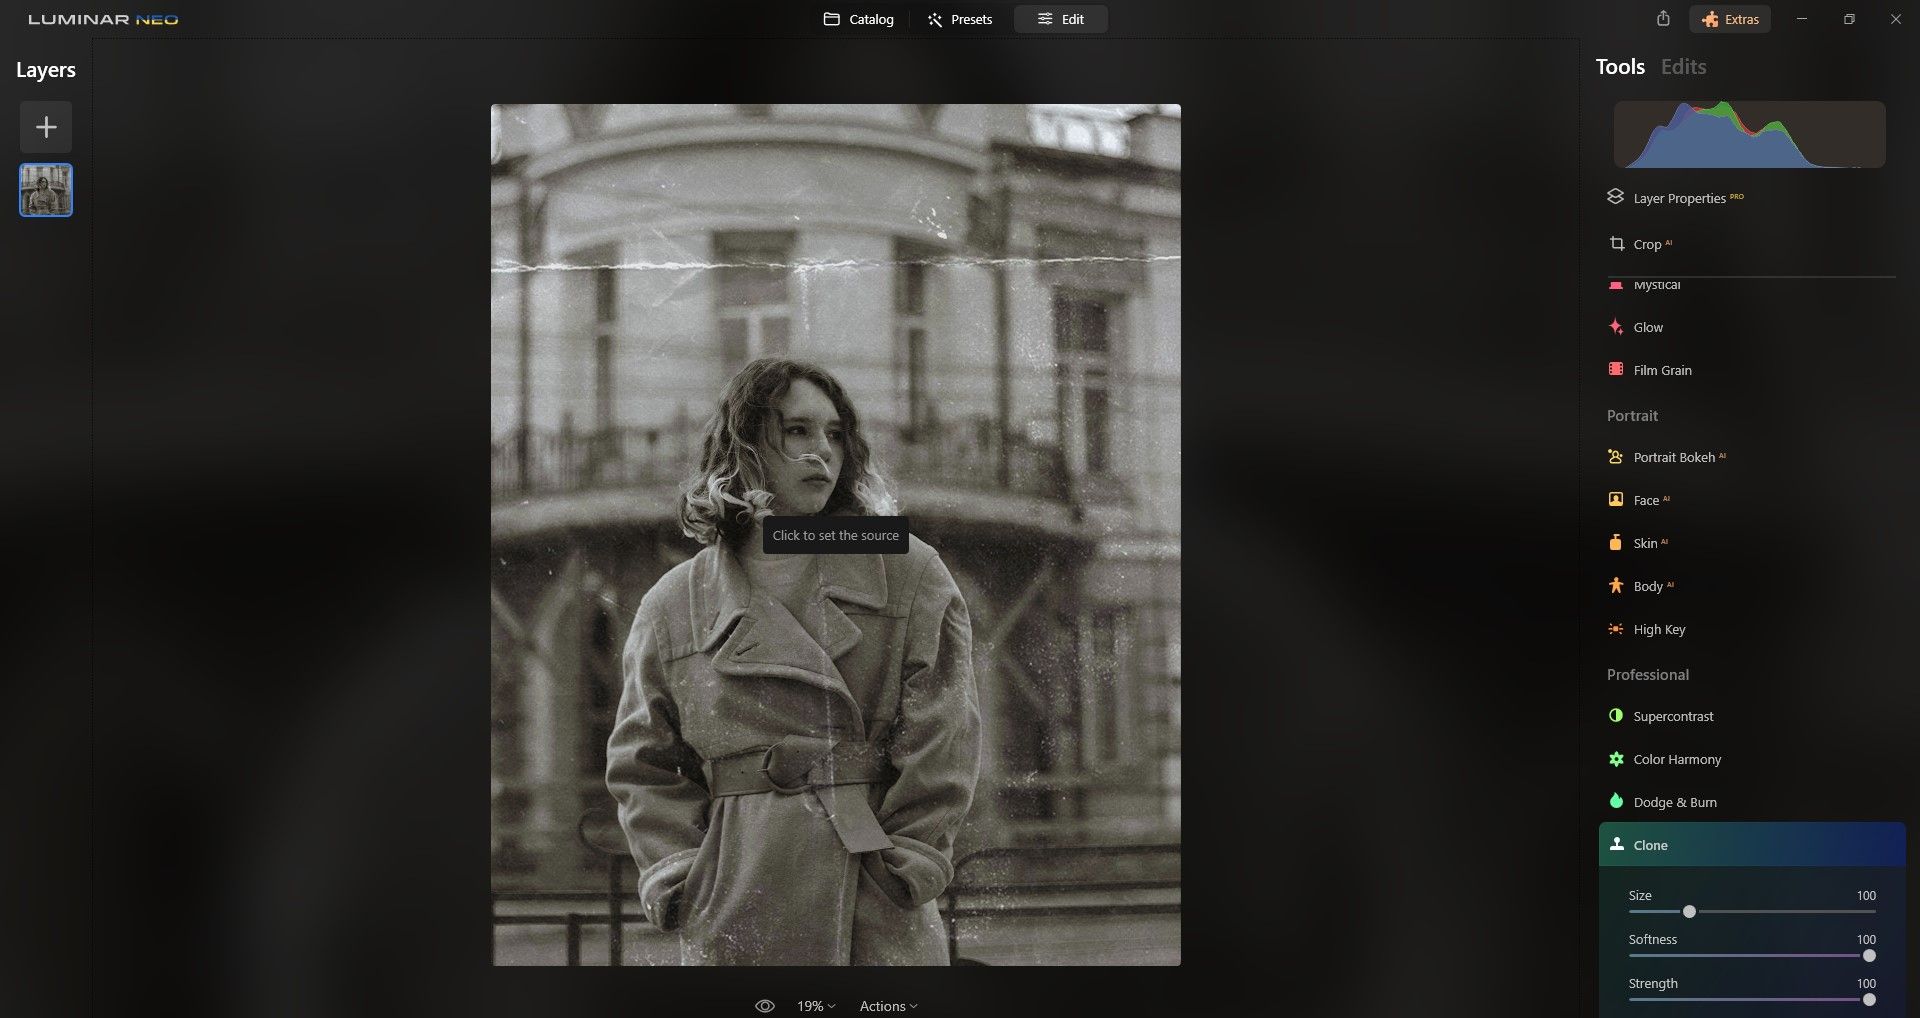Adjust the Clone Softness slider handle
The image size is (1920, 1018).
coord(1869,955)
